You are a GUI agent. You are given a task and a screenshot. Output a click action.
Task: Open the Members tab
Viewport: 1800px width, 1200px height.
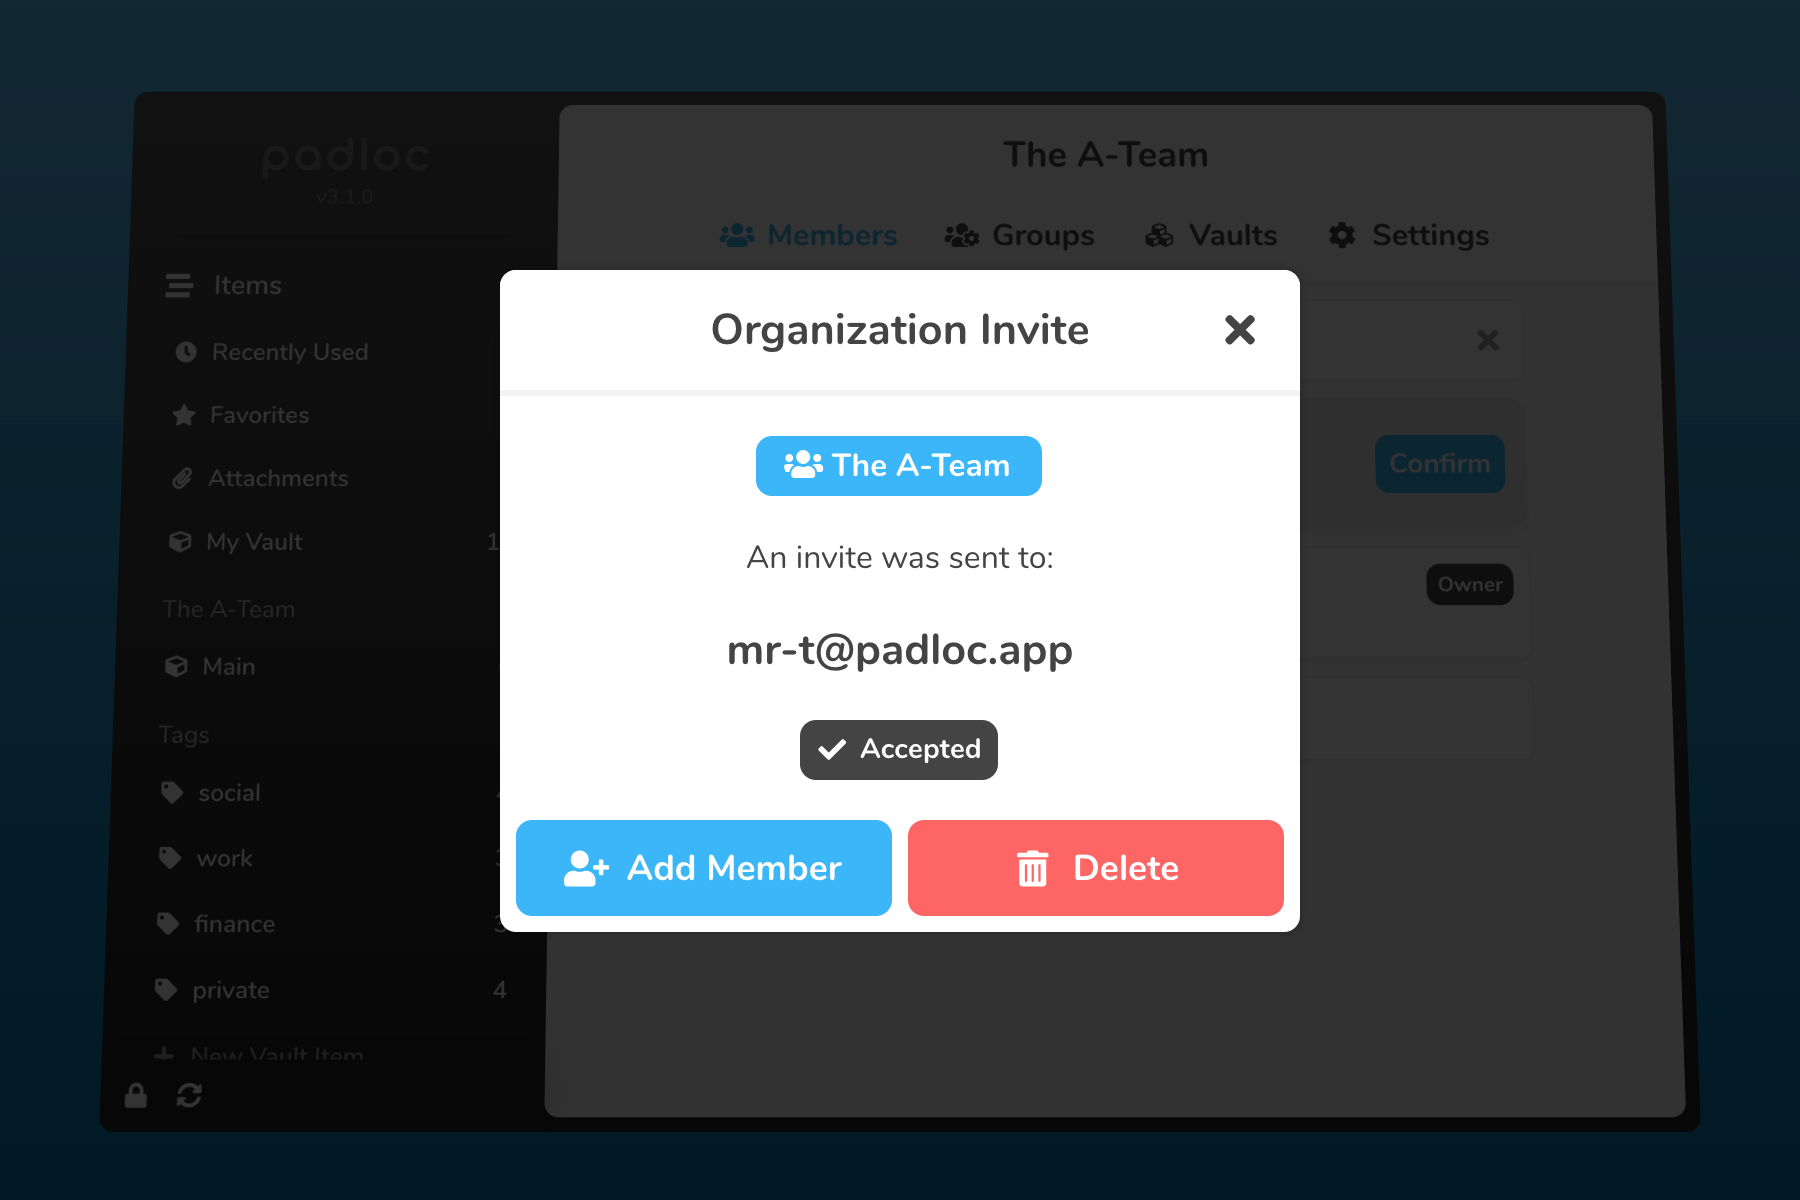click(808, 236)
